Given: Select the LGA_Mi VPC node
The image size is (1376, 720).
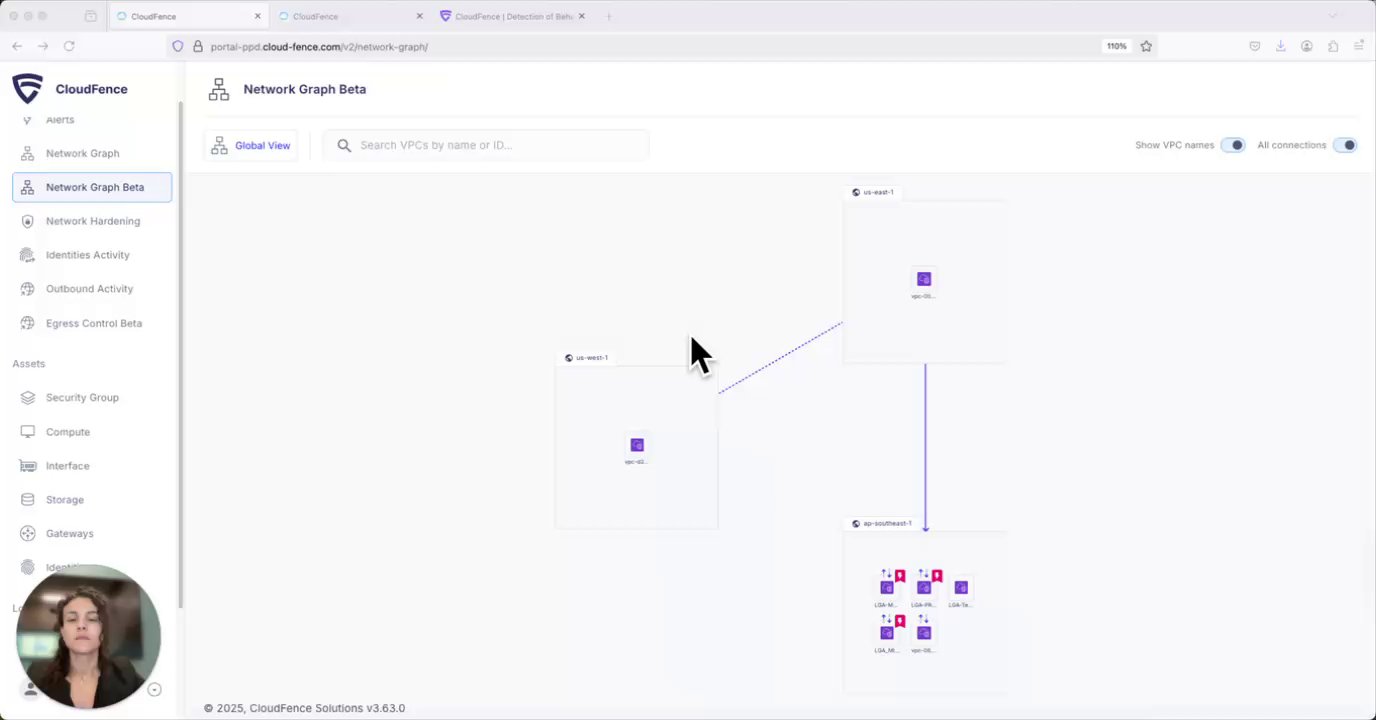Looking at the screenshot, I should (x=886, y=633).
